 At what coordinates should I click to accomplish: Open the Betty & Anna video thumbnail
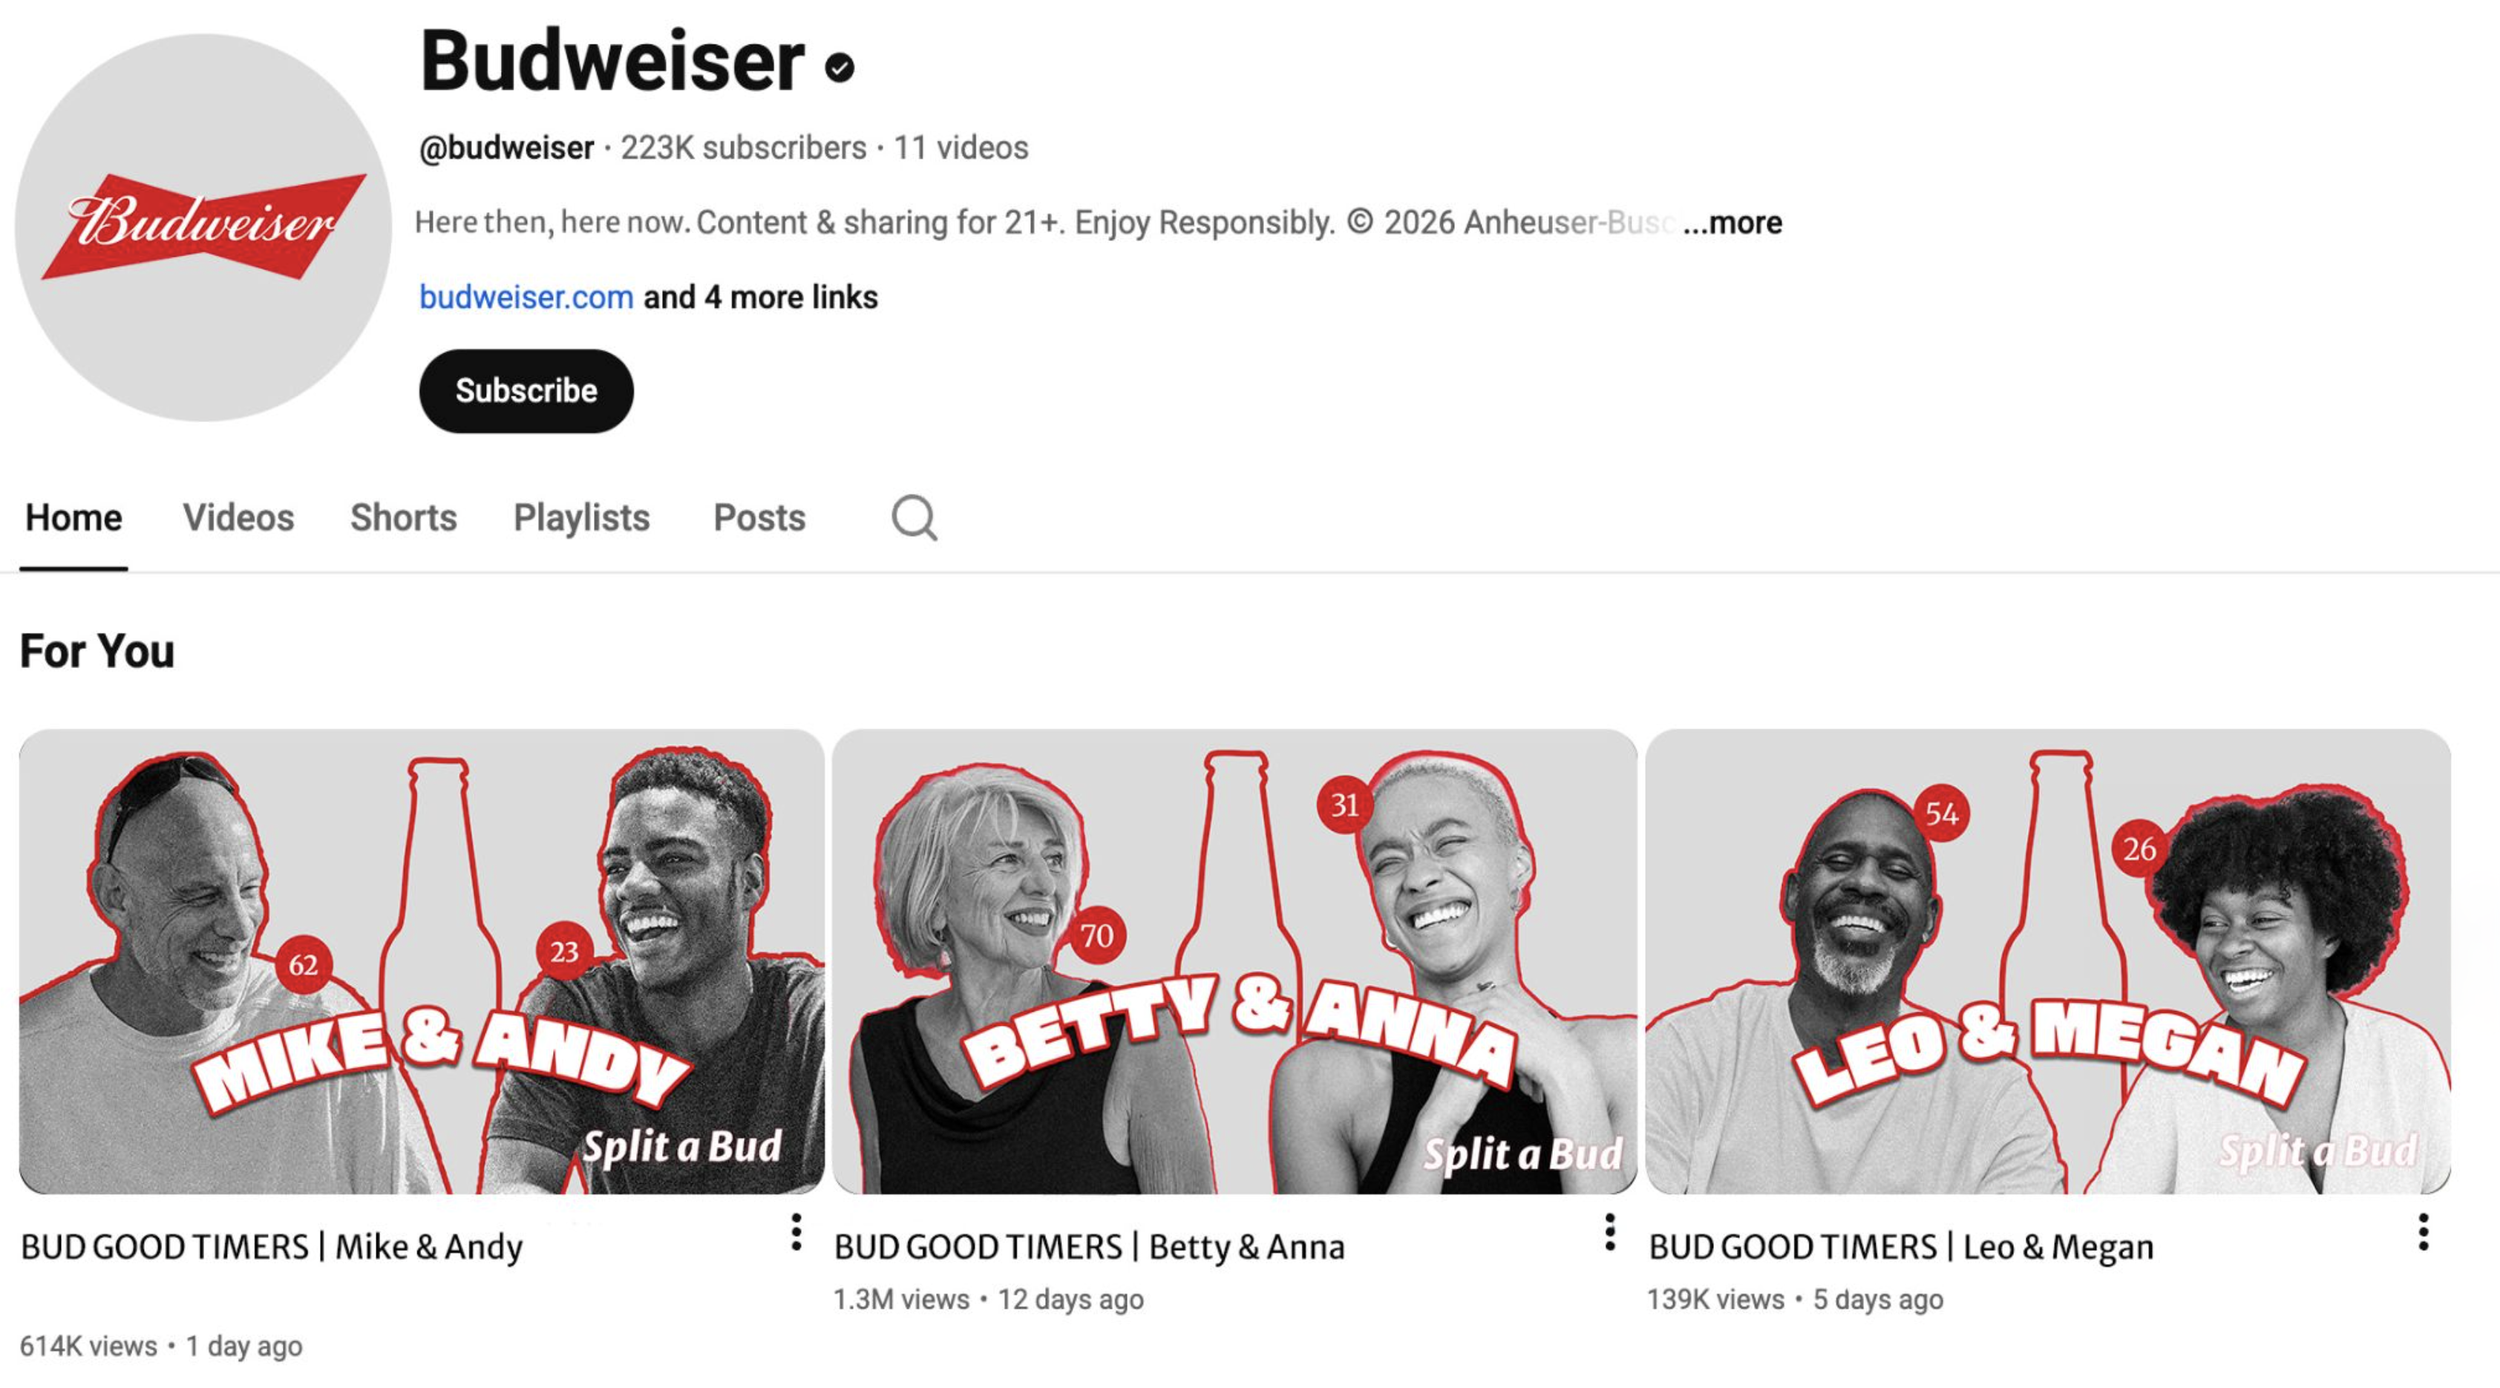pyautogui.click(x=1235, y=961)
